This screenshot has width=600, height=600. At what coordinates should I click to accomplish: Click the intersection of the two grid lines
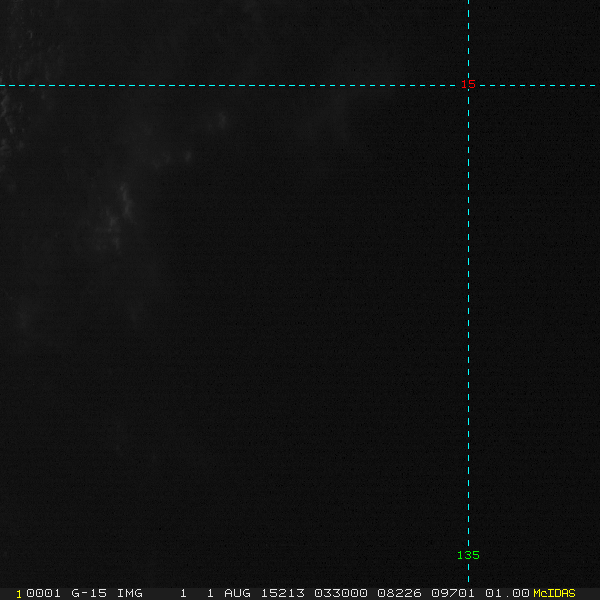tap(468, 85)
